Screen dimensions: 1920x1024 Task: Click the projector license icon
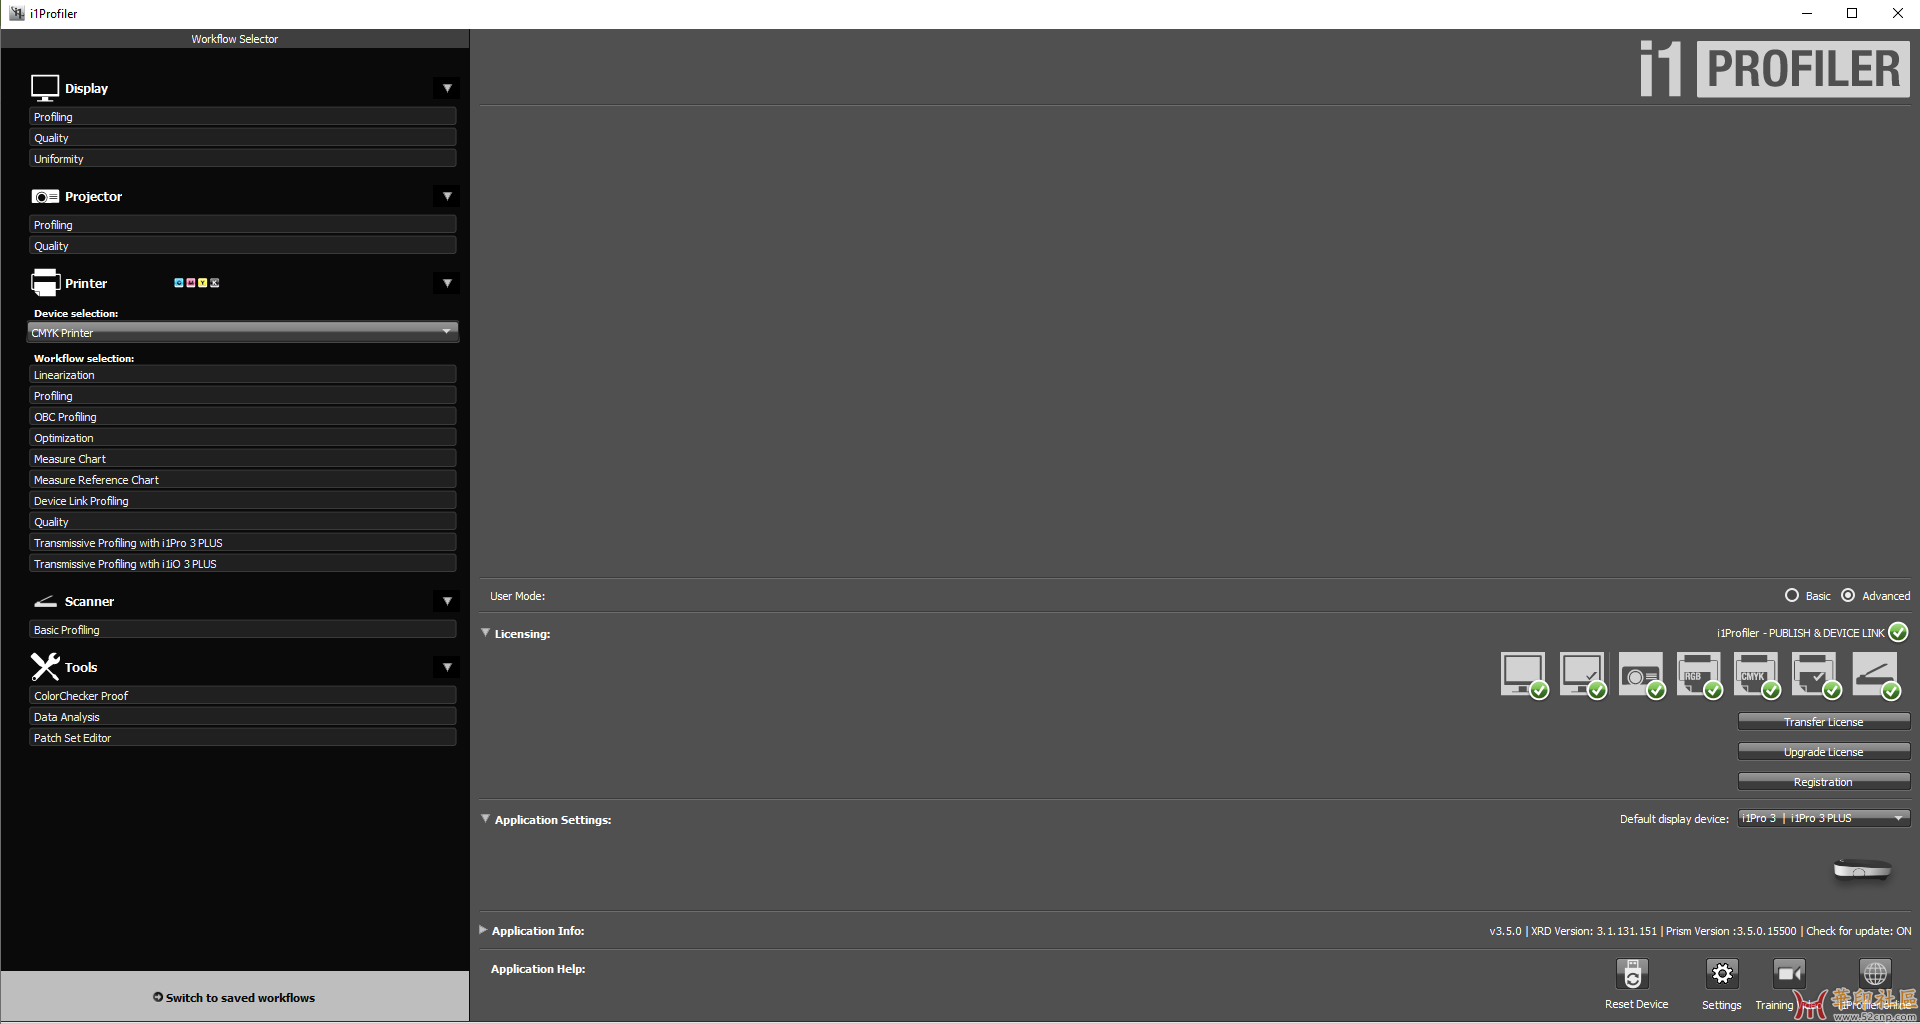point(1642,675)
